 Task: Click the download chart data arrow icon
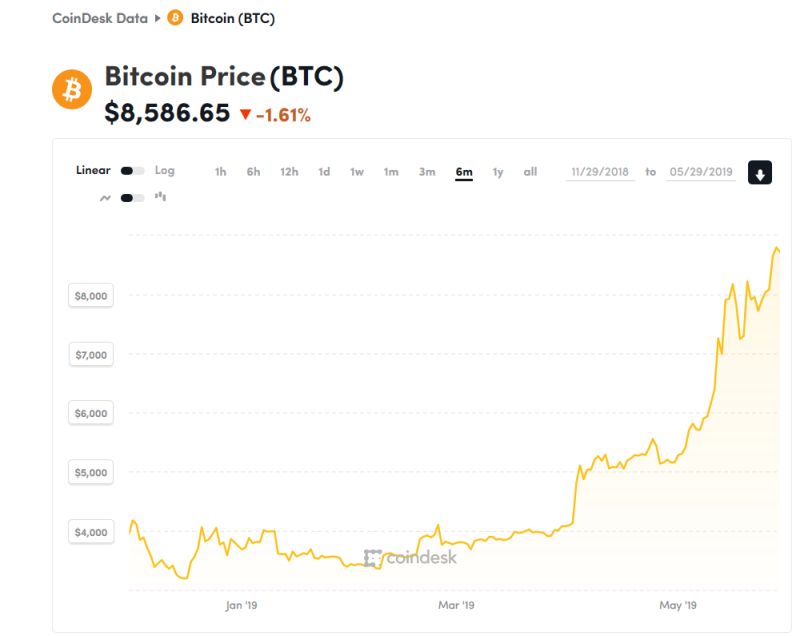click(x=760, y=172)
